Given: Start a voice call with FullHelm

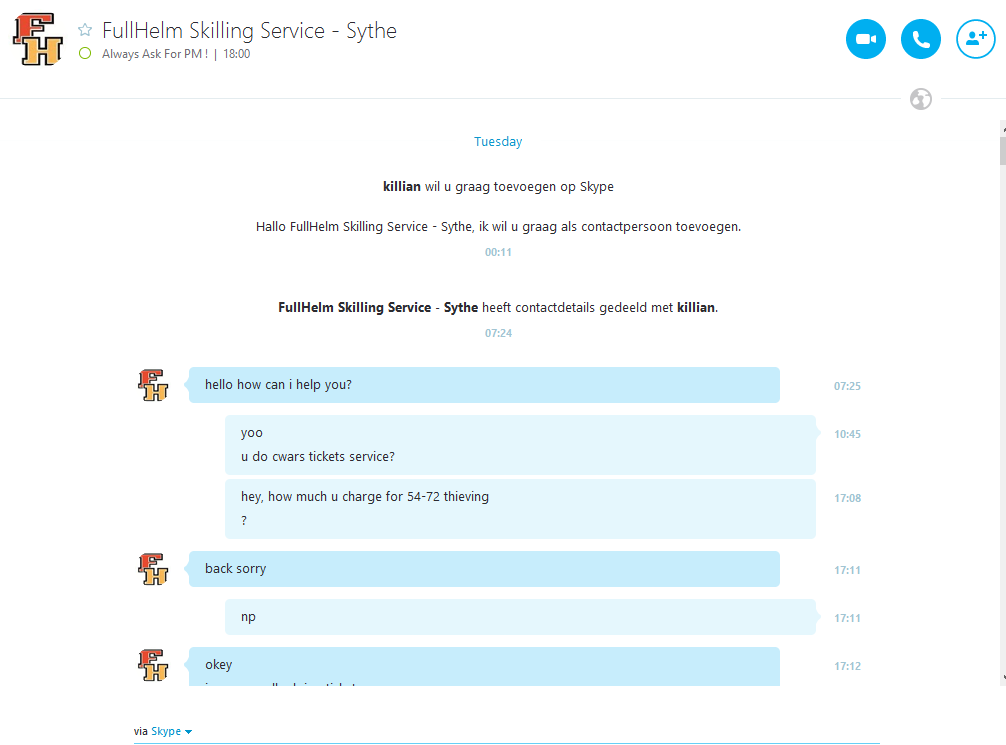Looking at the screenshot, I should pos(921,39).
